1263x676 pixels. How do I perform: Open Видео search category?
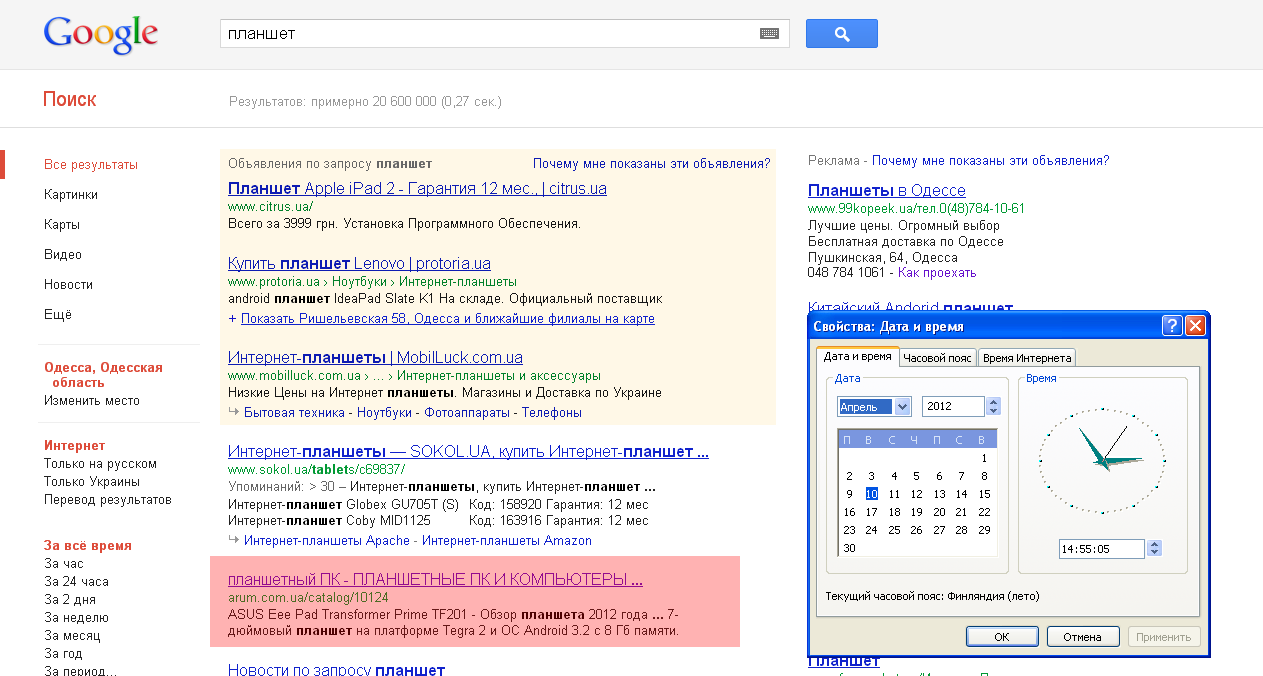coord(63,255)
